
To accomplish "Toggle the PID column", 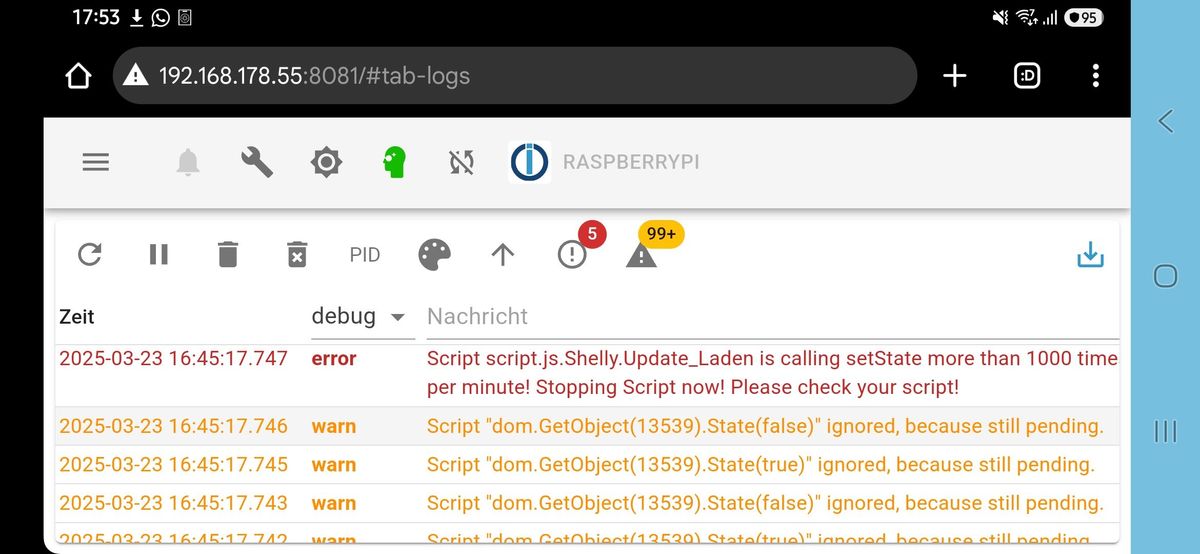I will (x=365, y=255).
